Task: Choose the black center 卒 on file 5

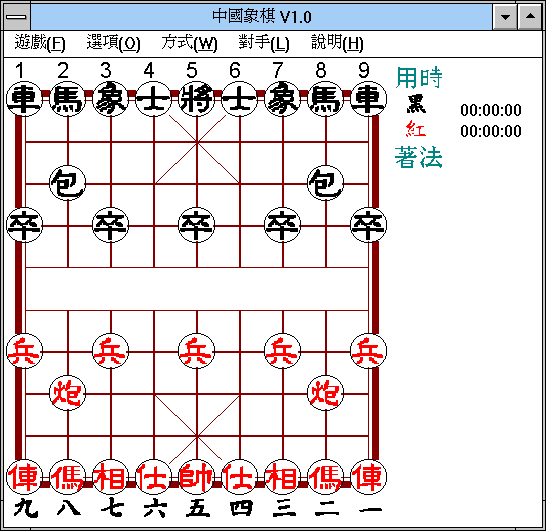Action: pyautogui.click(x=197, y=225)
